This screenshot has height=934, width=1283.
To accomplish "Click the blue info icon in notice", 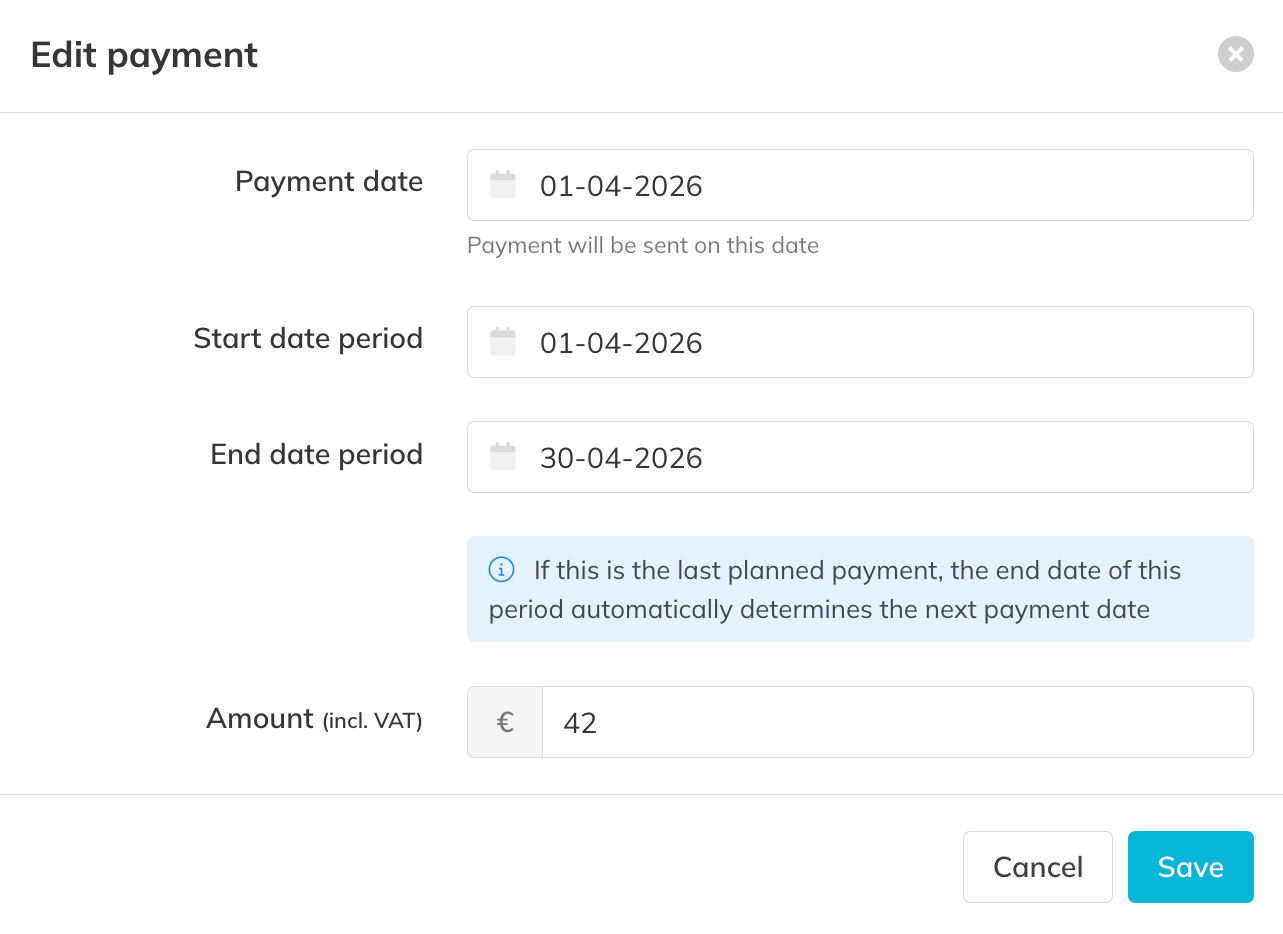I will pos(501,570).
